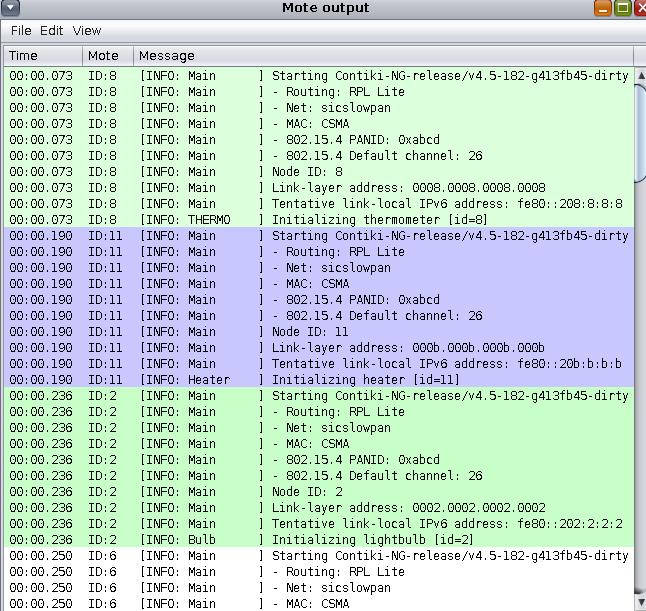Screen dimensions: 646x611
Task: Minimize the Mote output window
Action: click(x=603, y=7)
